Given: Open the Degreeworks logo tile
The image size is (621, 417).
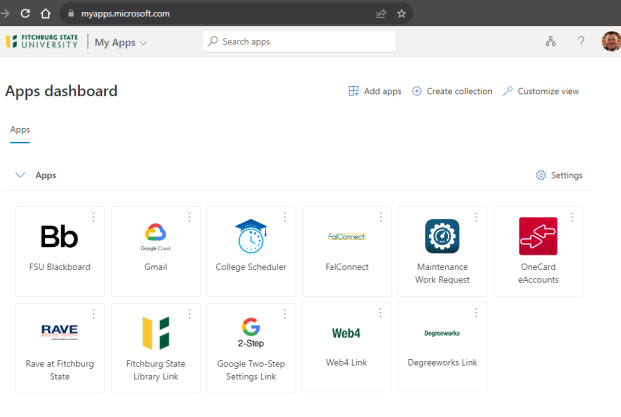Looking at the screenshot, I should pos(442,333).
